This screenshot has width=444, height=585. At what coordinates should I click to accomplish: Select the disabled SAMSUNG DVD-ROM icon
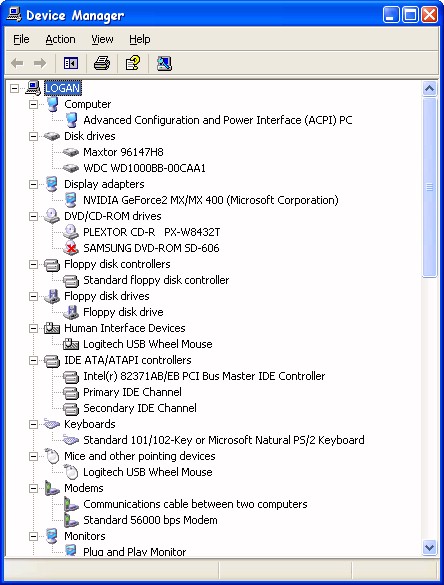[71, 248]
